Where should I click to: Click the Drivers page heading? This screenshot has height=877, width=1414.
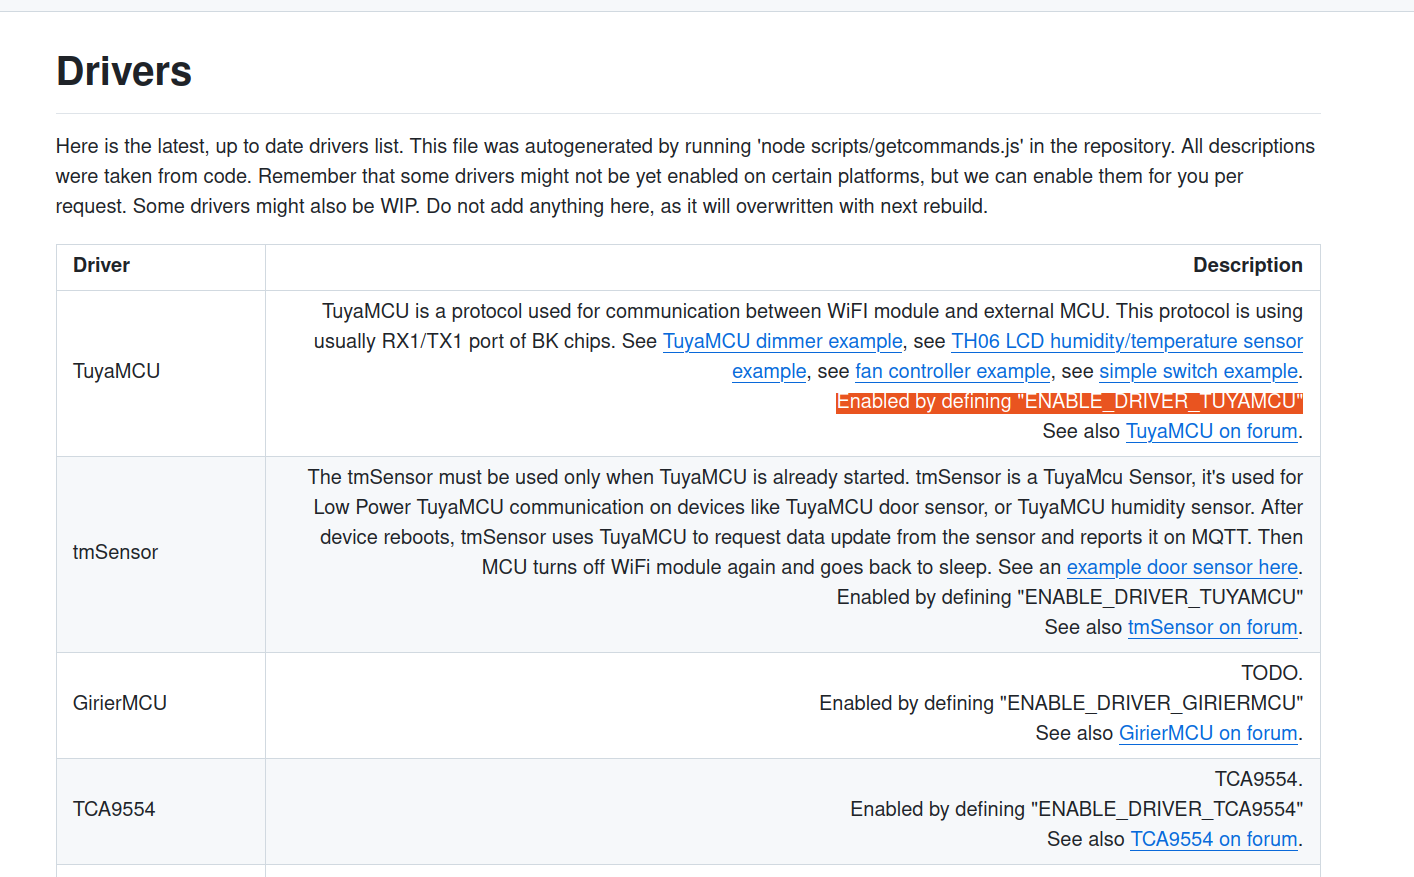(x=124, y=72)
